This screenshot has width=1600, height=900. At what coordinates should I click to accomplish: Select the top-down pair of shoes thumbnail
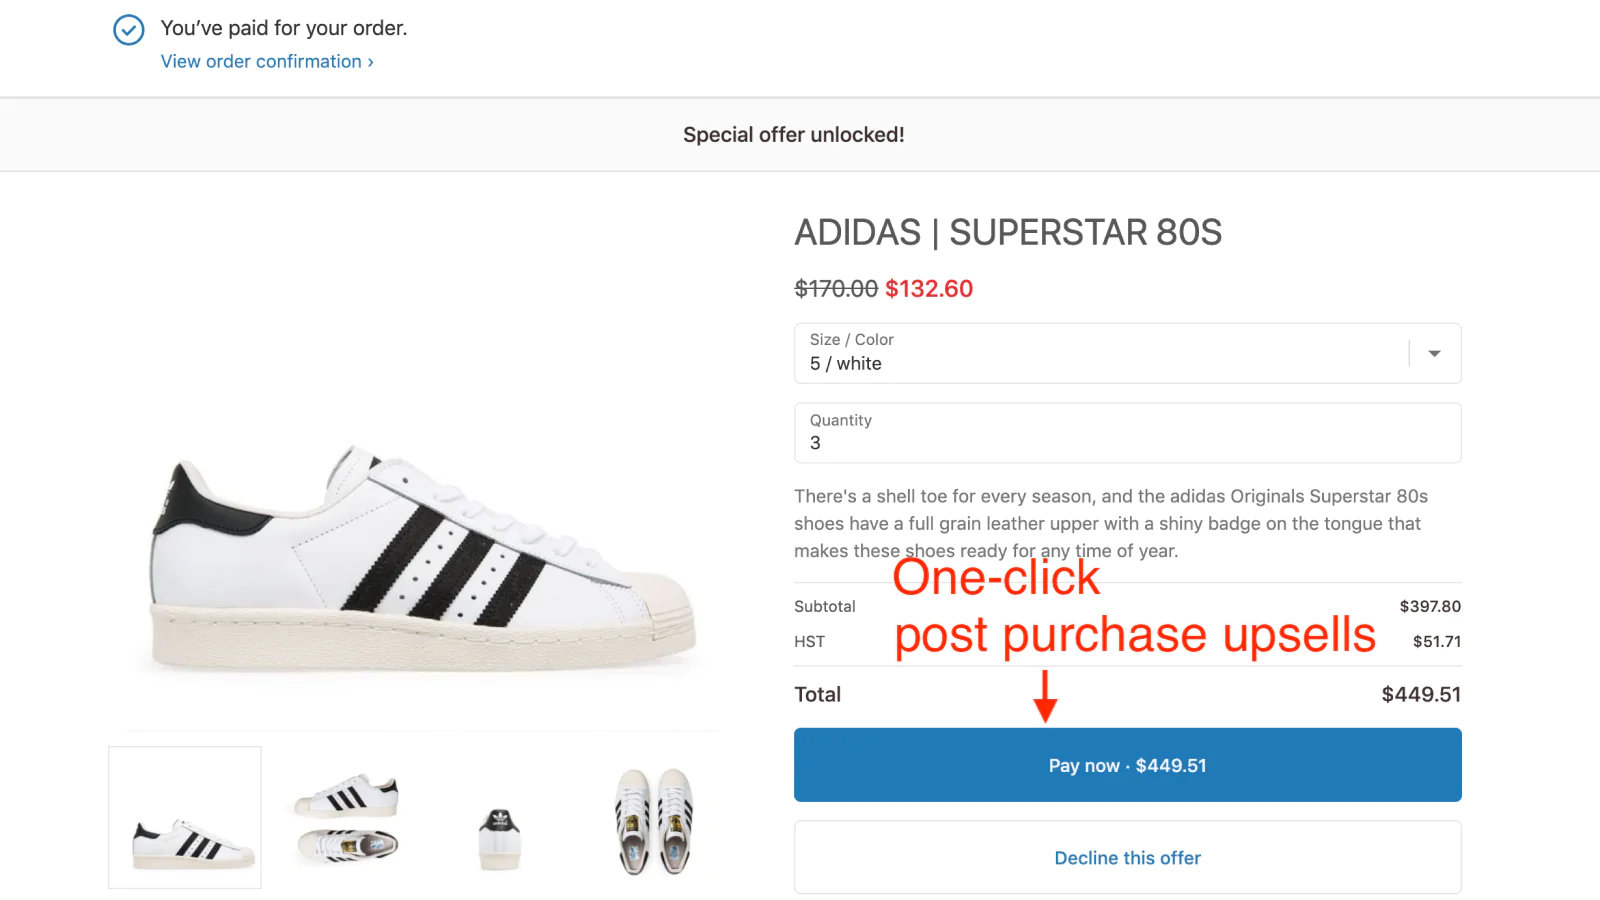pos(654,820)
